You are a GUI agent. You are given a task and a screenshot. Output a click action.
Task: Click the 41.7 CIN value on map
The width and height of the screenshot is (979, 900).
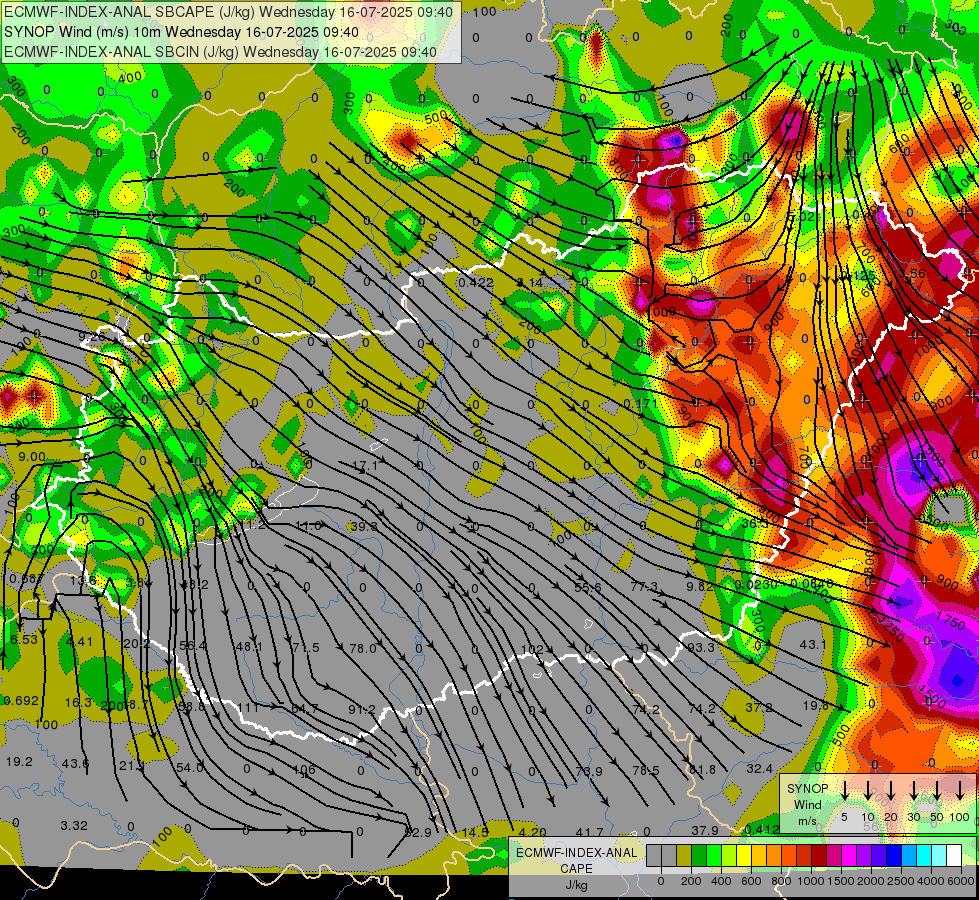point(589,832)
